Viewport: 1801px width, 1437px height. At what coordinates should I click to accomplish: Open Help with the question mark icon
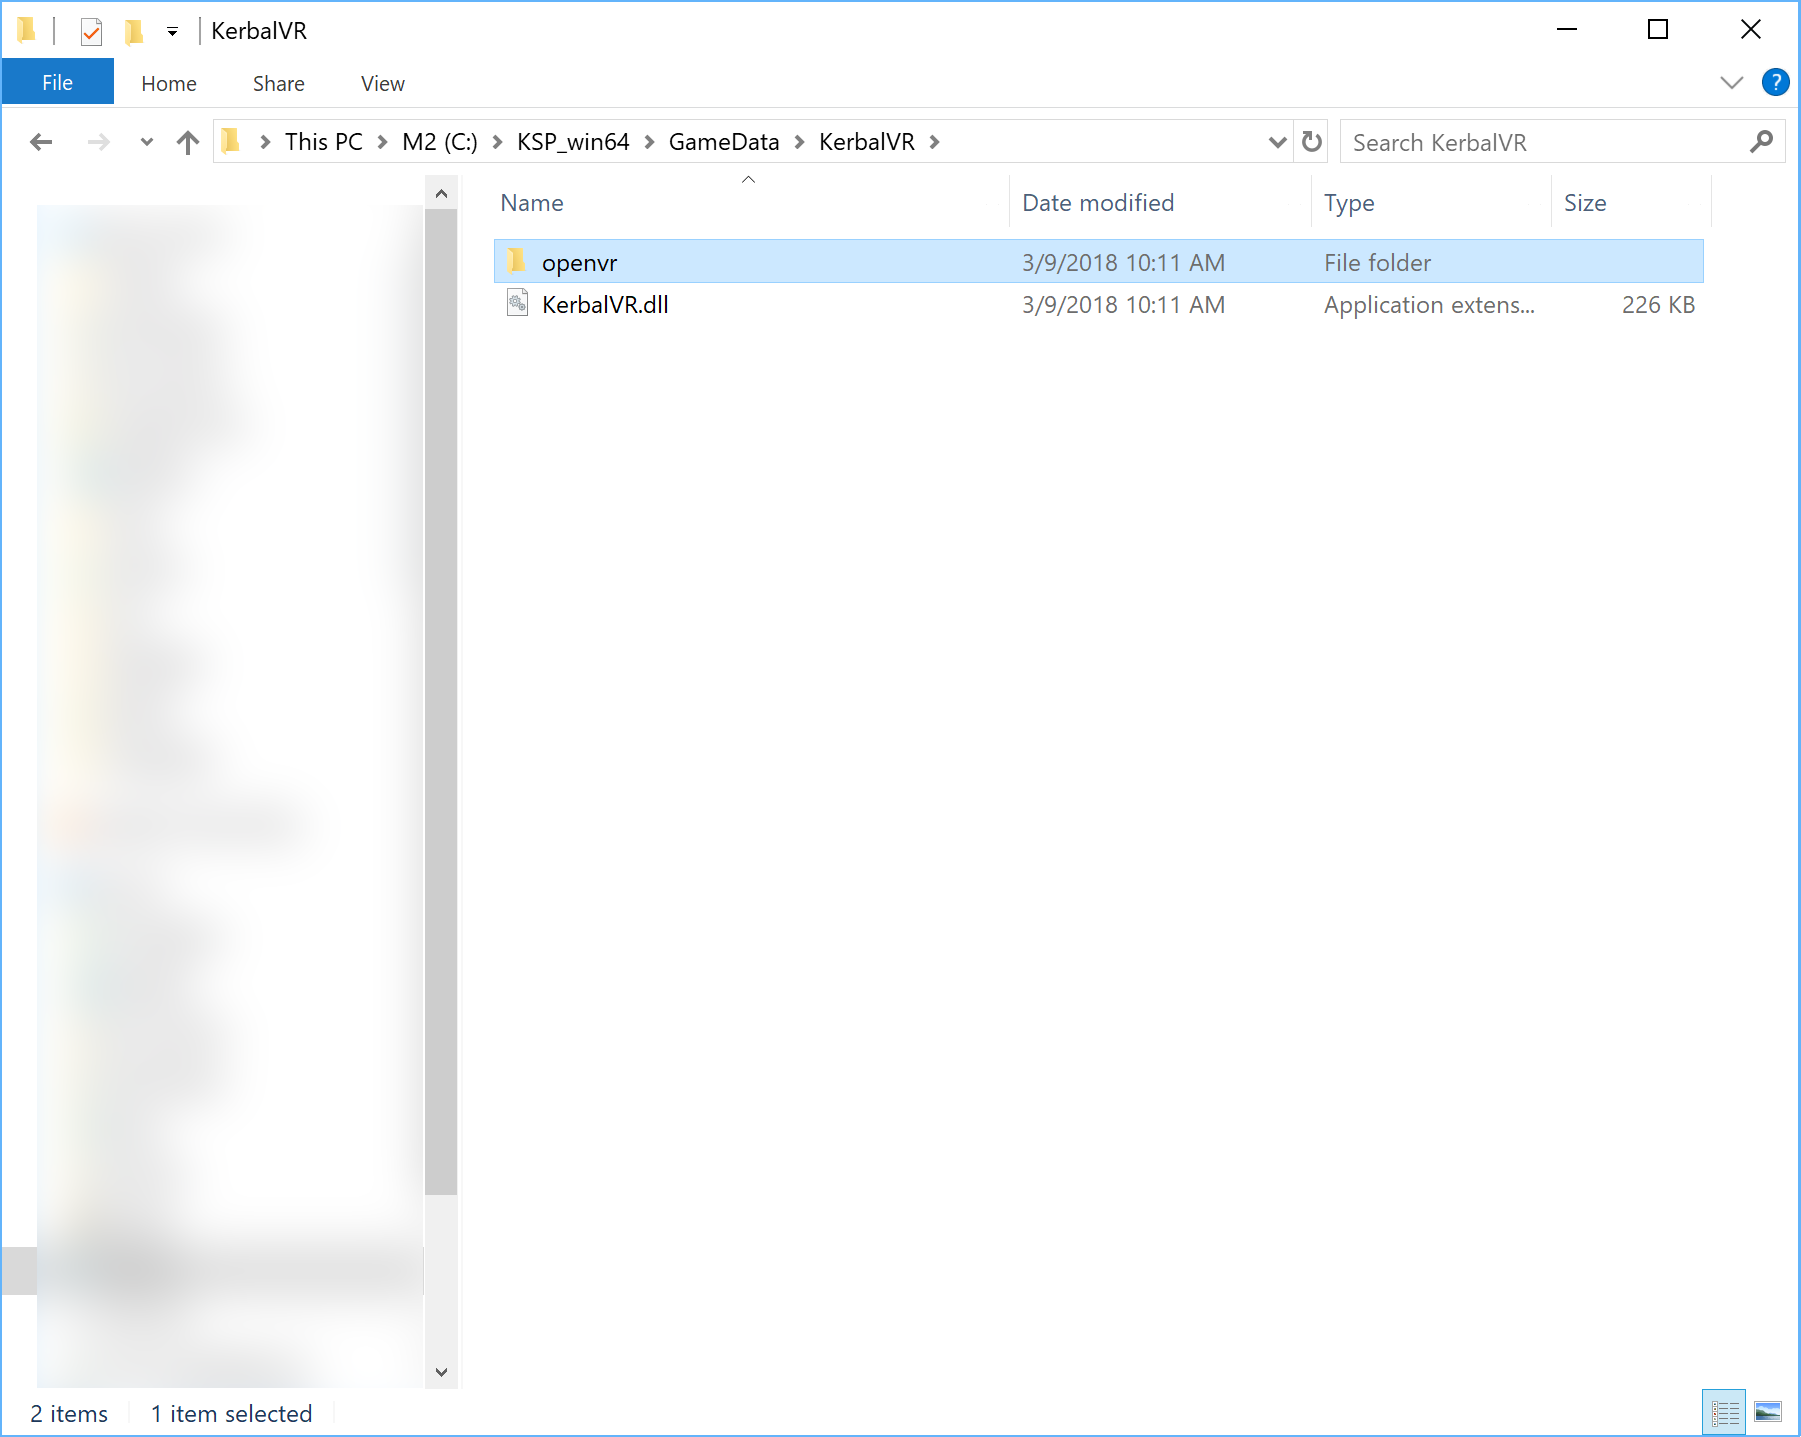1775,82
